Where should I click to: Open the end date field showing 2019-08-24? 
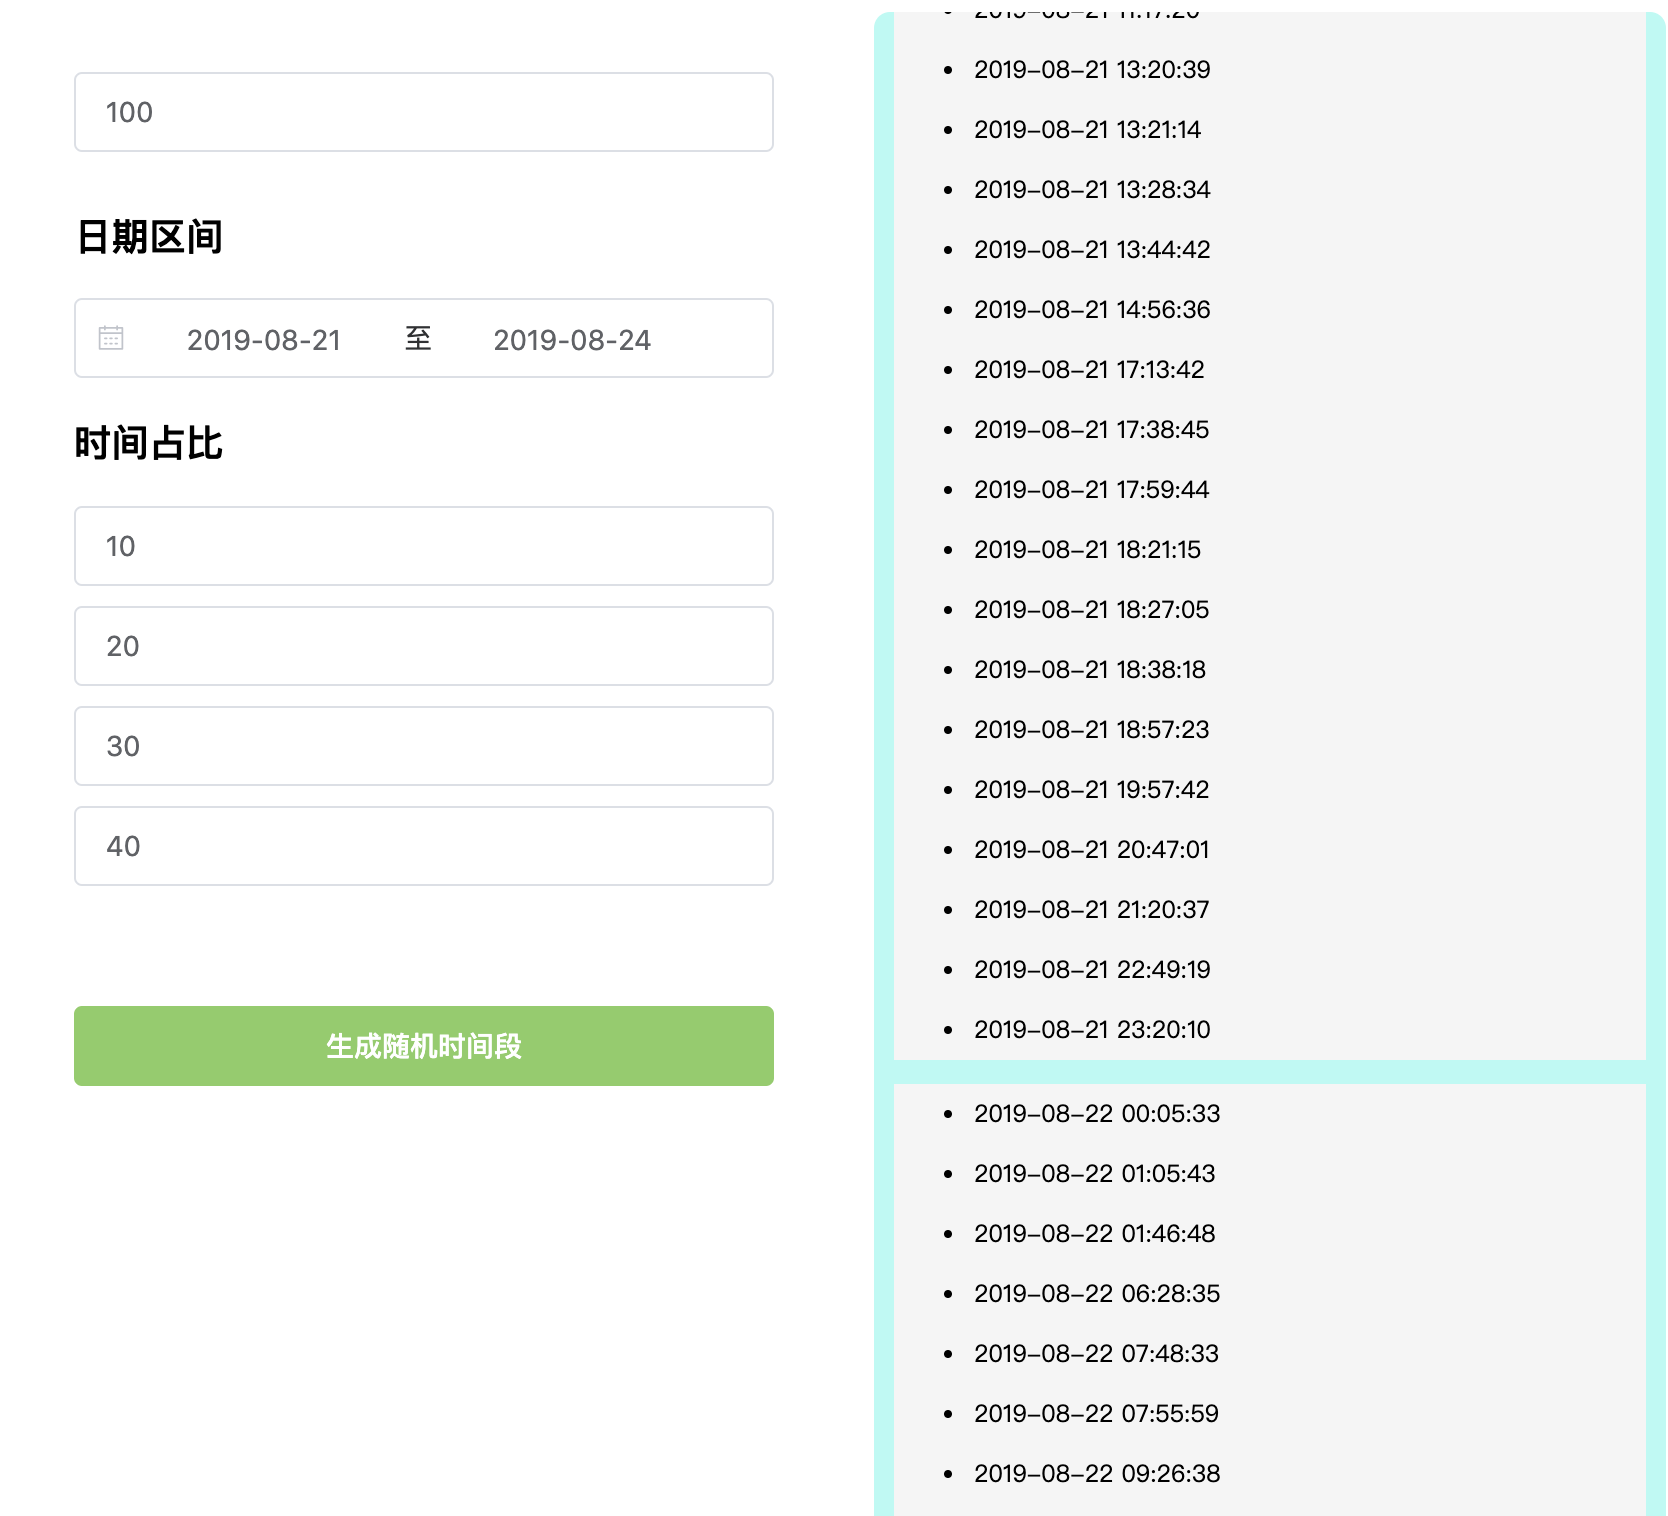click(x=572, y=340)
